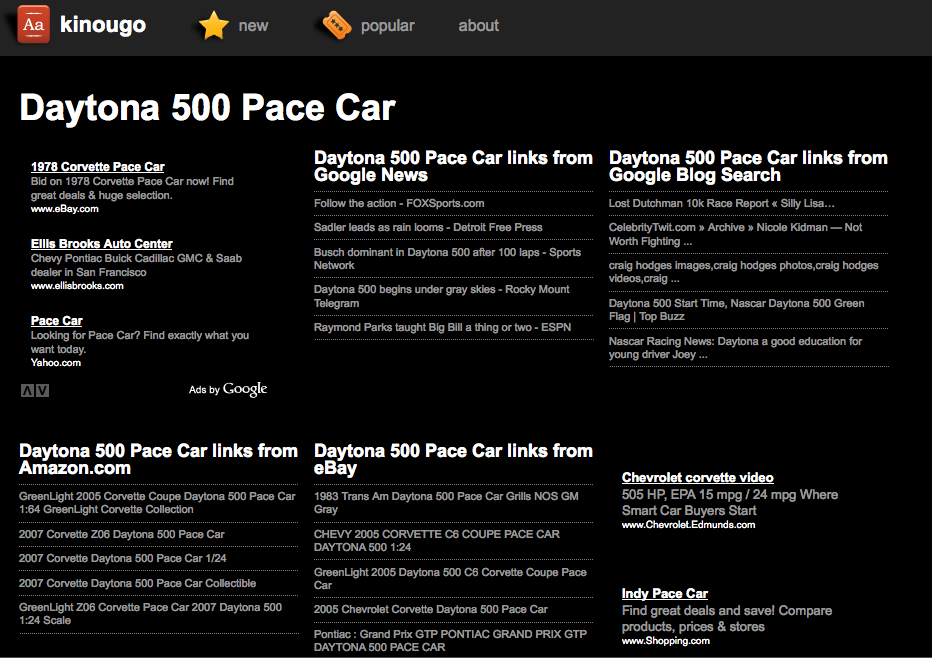Click the ad previous arrow icon
This screenshot has height=658, width=932.
click(x=27, y=391)
